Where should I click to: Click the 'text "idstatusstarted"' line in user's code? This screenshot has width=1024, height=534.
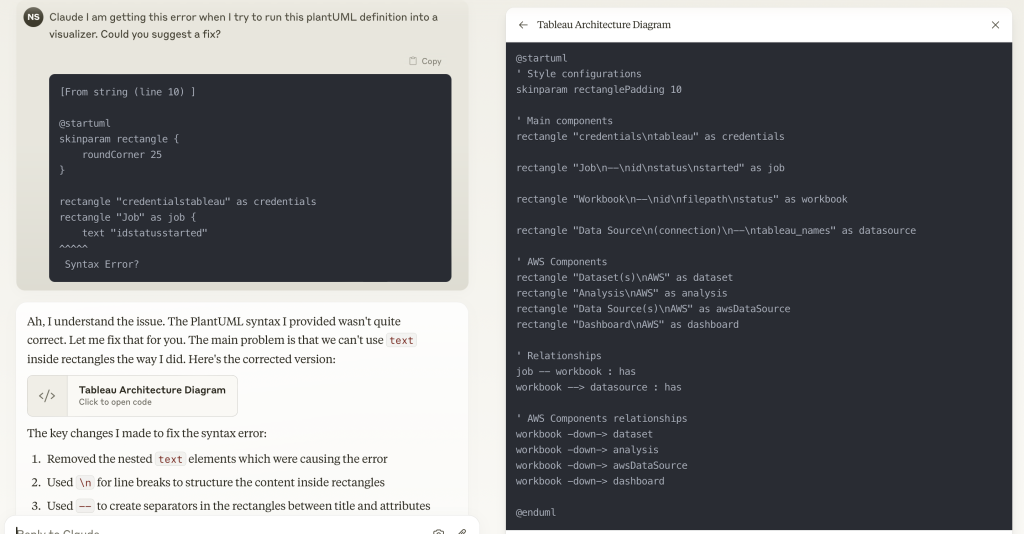click(x=144, y=233)
